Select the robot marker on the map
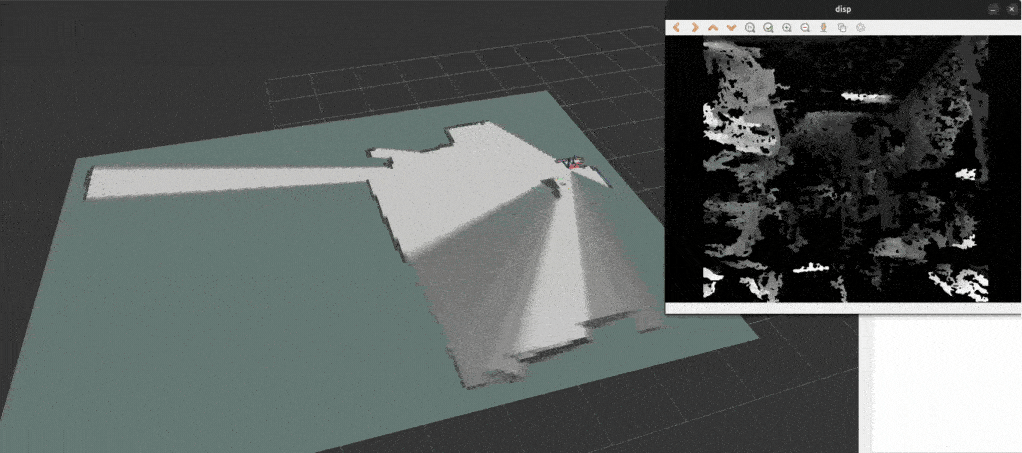Image resolution: width=1022 pixels, height=453 pixels. [574, 163]
